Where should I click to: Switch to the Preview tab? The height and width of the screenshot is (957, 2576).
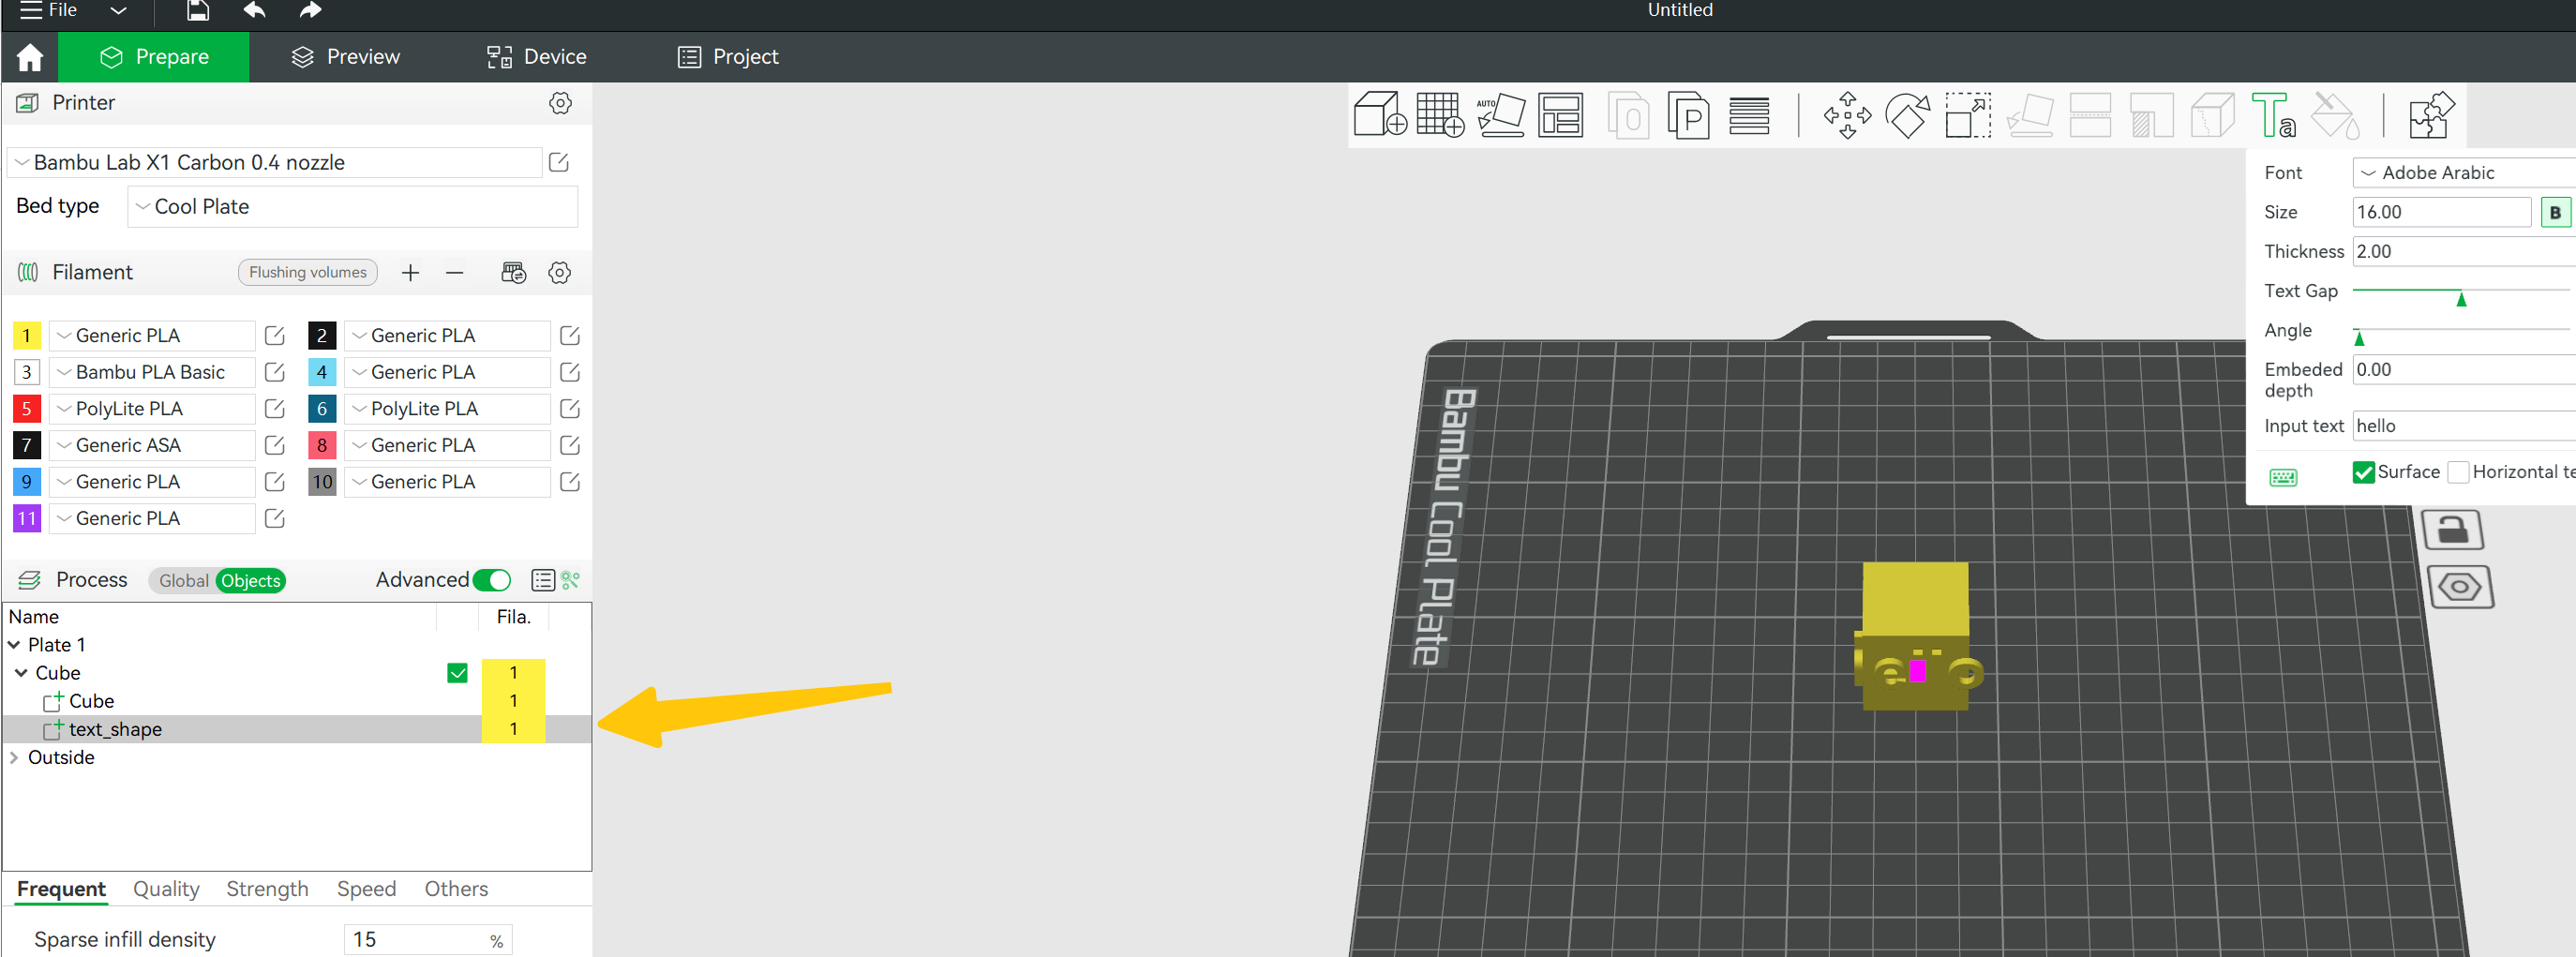pos(344,56)
